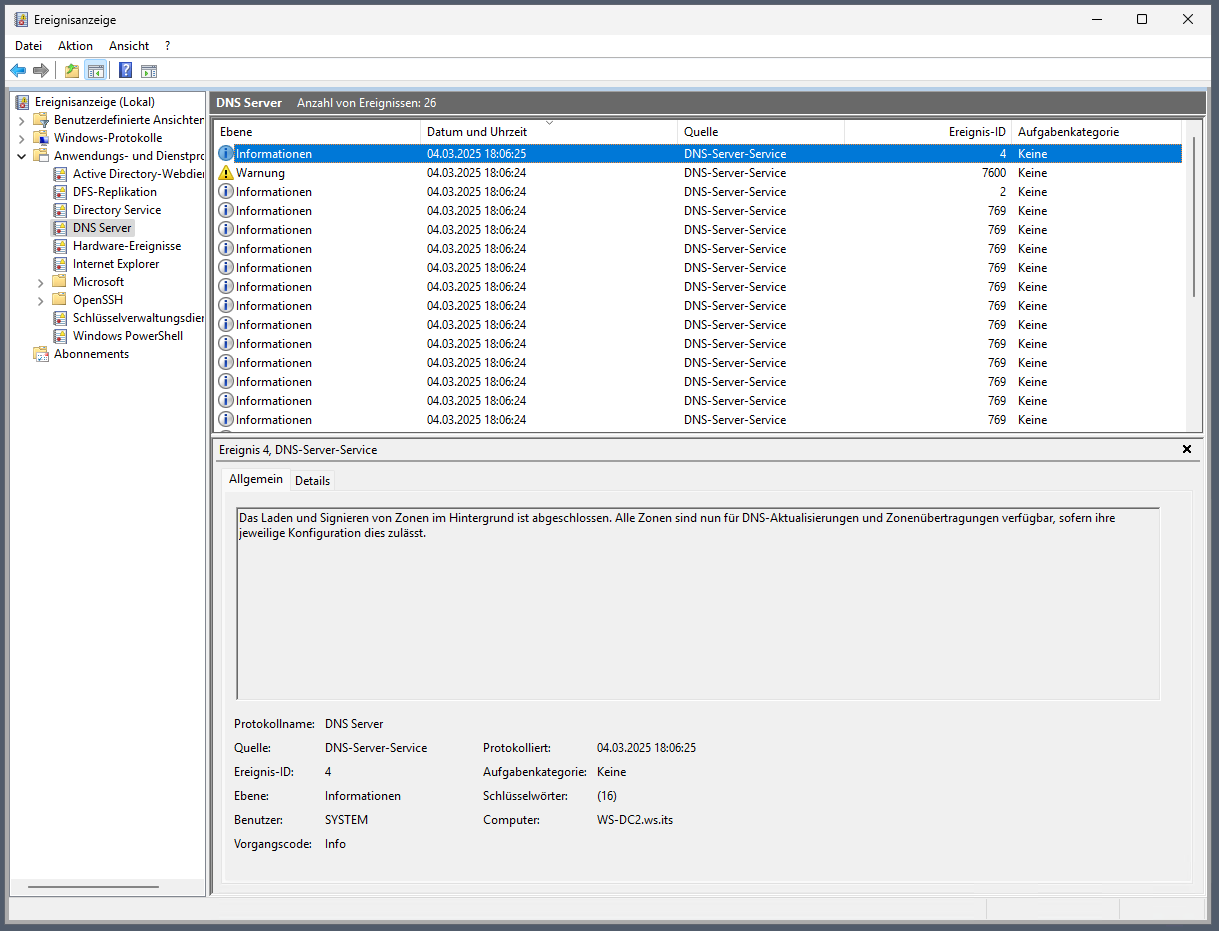Click the Quelle value DNS-Server-Service in details
1219x931 pixels.
pyautogui.click(x=376, y=748)
